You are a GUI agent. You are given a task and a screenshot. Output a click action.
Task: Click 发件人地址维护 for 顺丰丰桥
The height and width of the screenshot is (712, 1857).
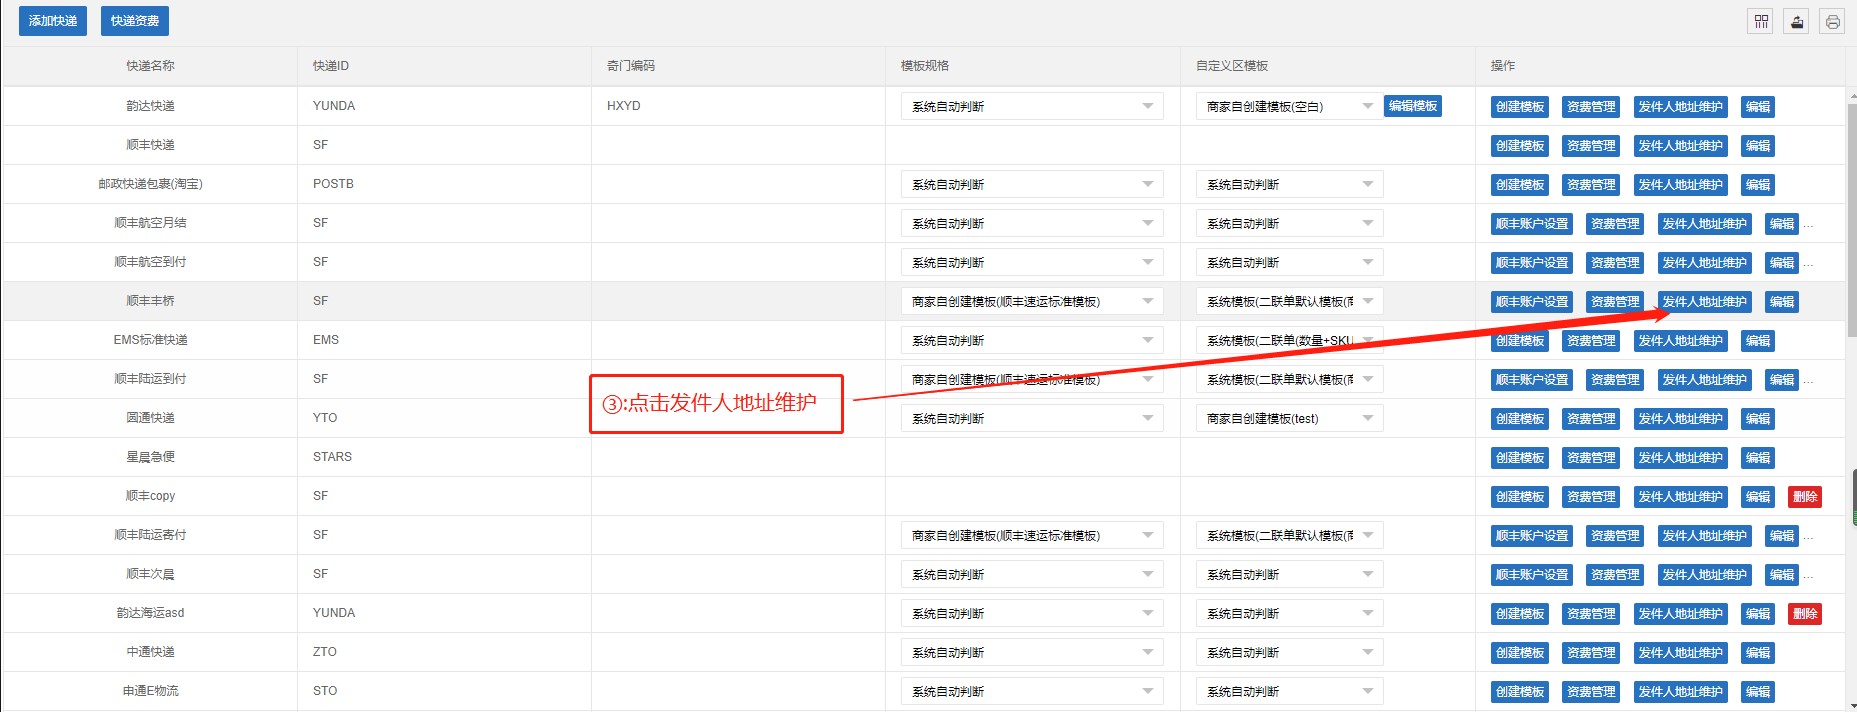click(x=1704, y=301)
